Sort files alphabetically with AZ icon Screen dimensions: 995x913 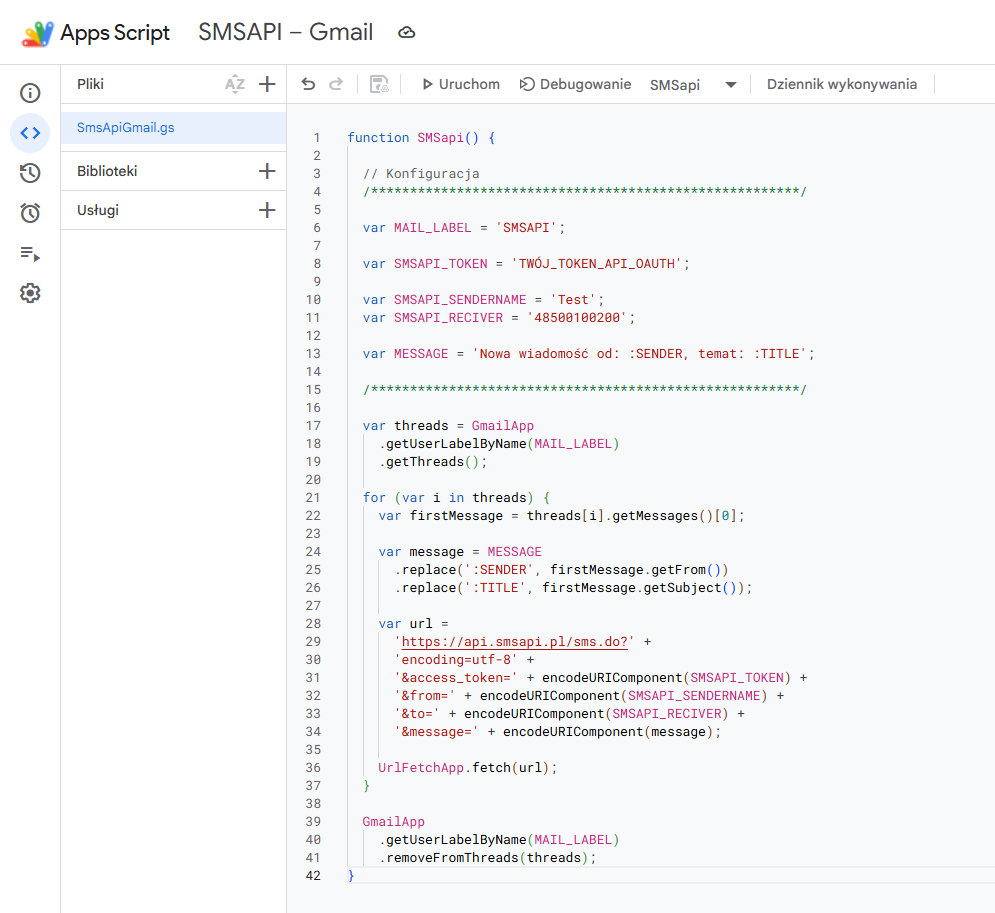click(x=235, y=84)
